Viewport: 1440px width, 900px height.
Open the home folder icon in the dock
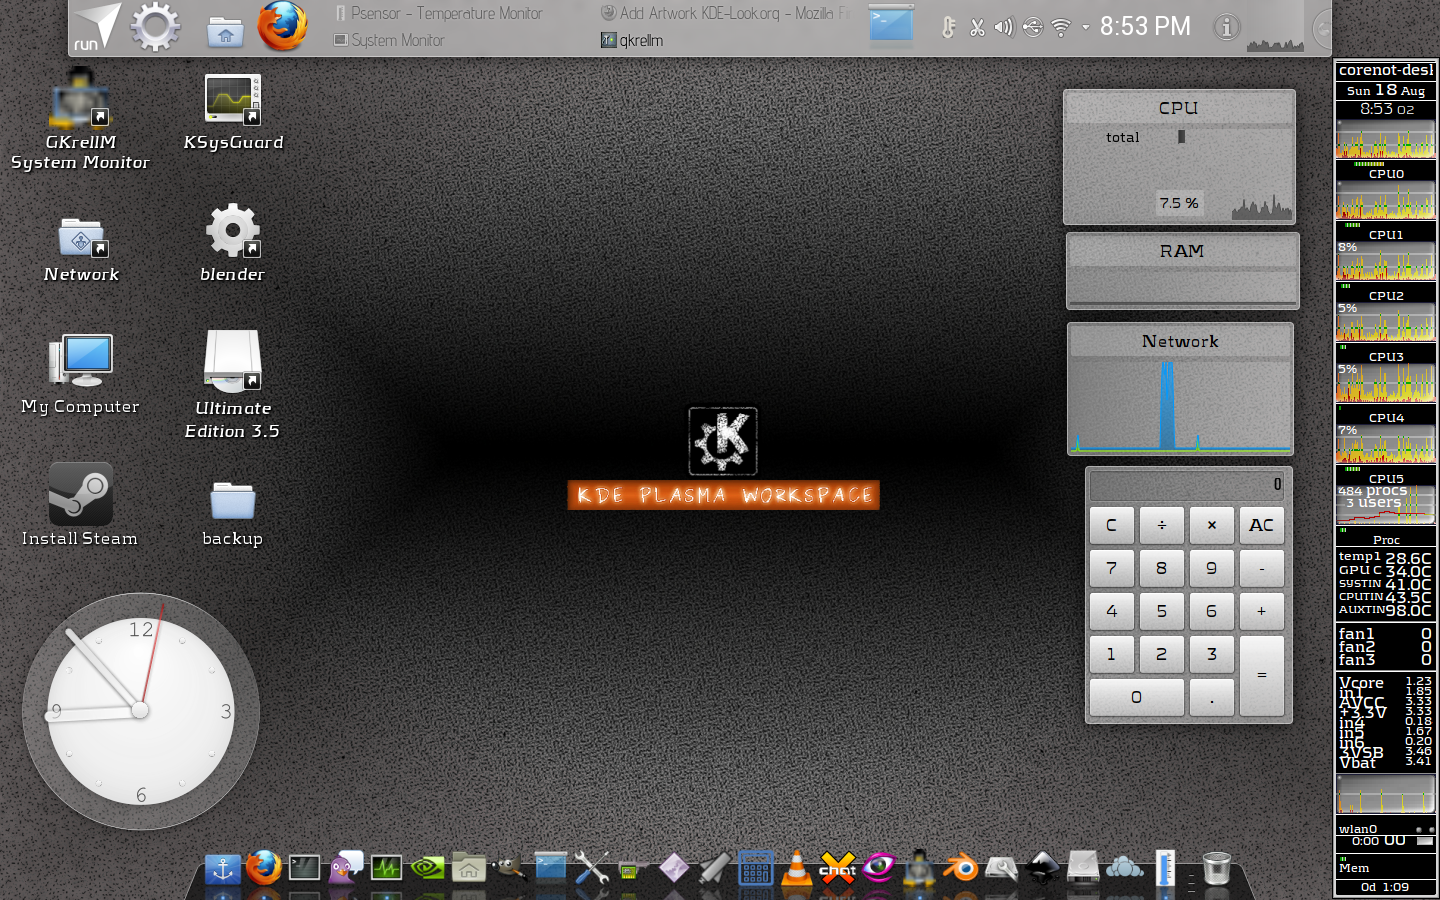[x=468, y=868]
